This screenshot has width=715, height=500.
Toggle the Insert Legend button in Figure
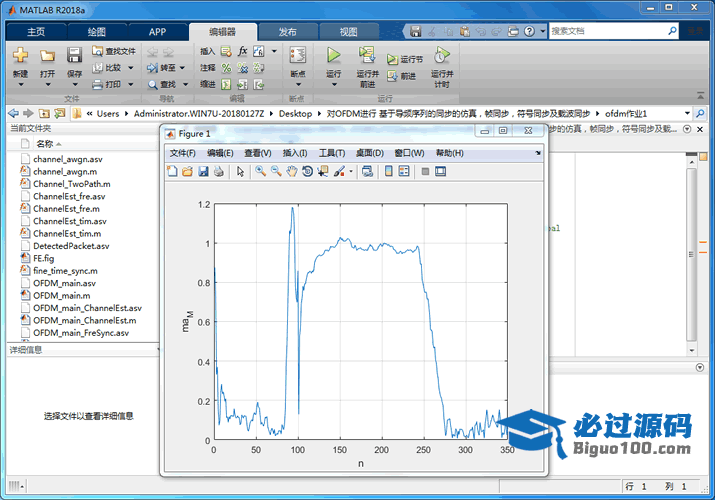404,172
